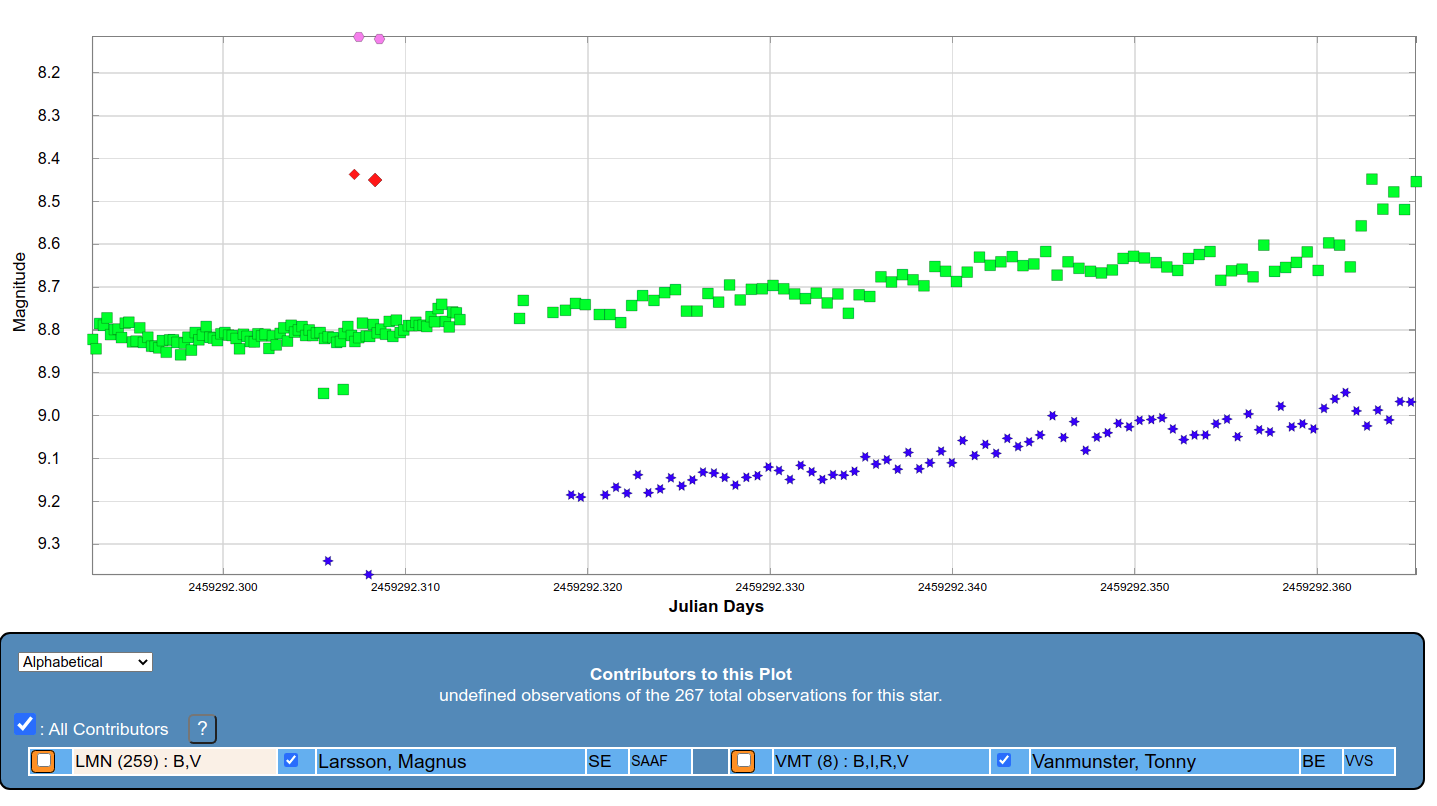
Task: Click the BE country code cell
Action: coord(1314,762)
